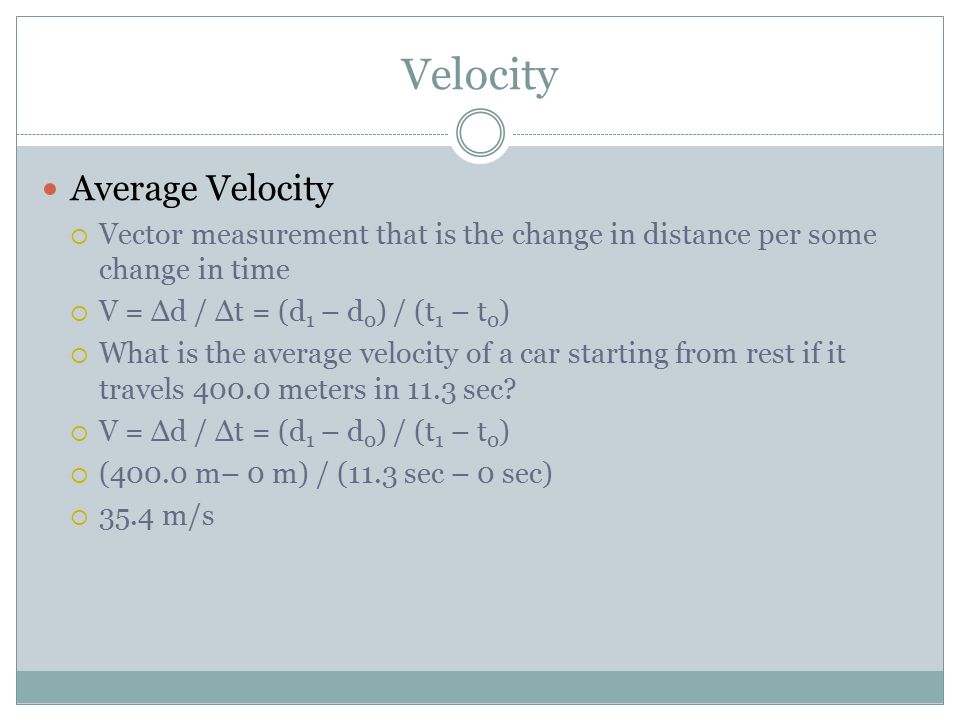This screenshot has height=720, width=960.
Task: Click the orange bullet beside Average Velocity
Action: [x=50, y=189]
